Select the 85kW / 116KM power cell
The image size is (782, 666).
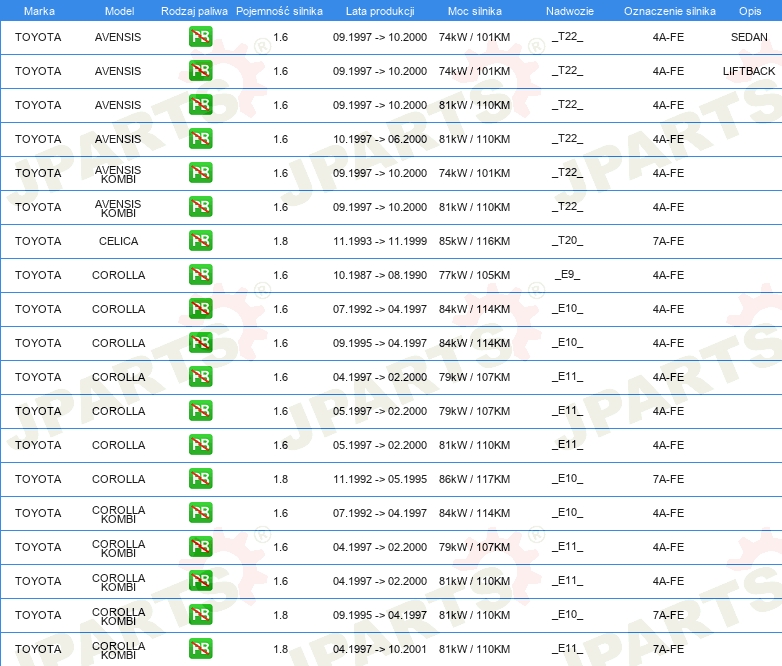(474, 241)
